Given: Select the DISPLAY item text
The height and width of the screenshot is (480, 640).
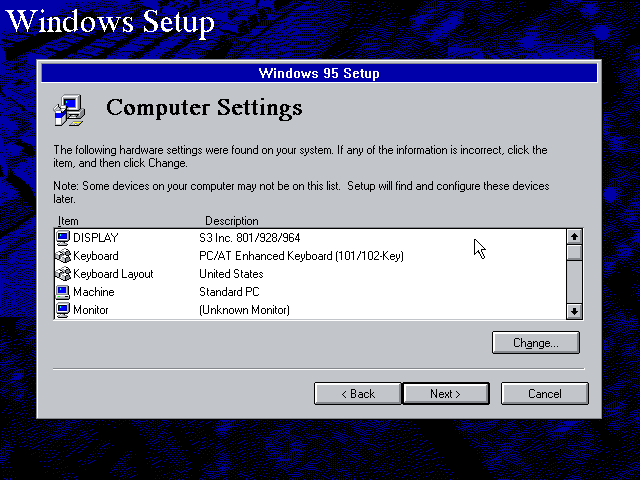Looking at the screenshot, I should tap(96, 238).
